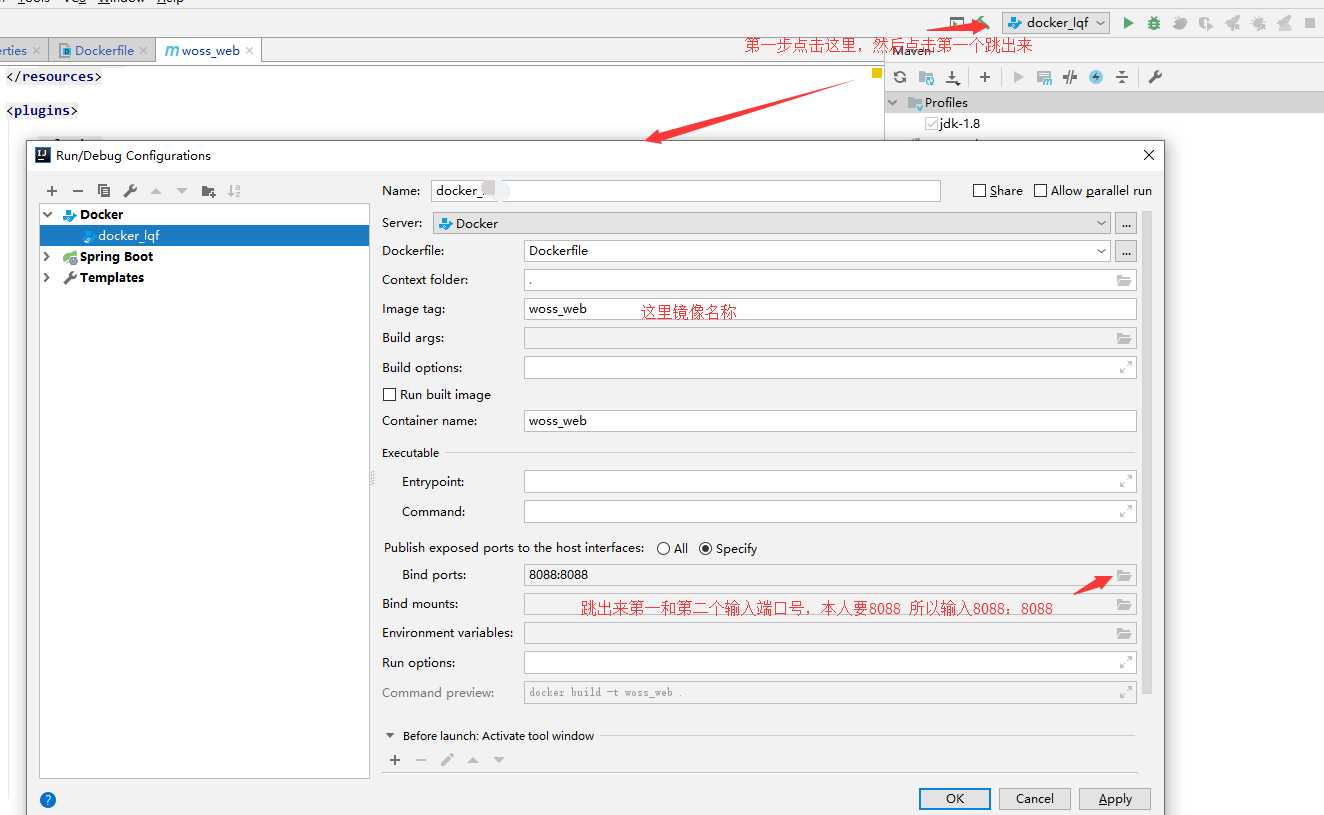Add Maven project with plus icon
Screen dimensions: 1324x815
click(x=985, y=77)
